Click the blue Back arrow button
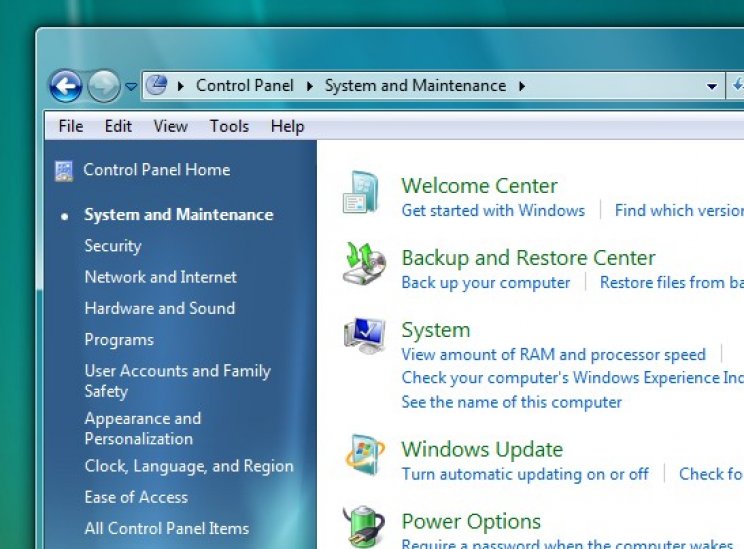This screenshot has height=549, width=744. tap(65, 86)
